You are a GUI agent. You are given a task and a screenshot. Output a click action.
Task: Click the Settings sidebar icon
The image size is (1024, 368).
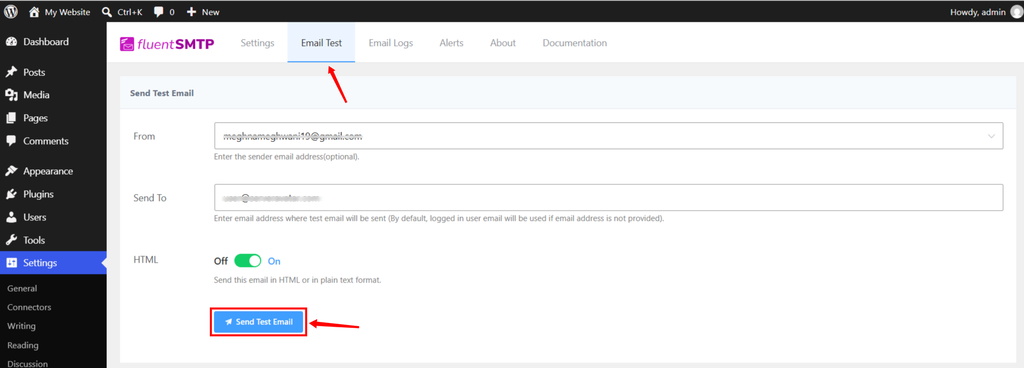[11, 263]
